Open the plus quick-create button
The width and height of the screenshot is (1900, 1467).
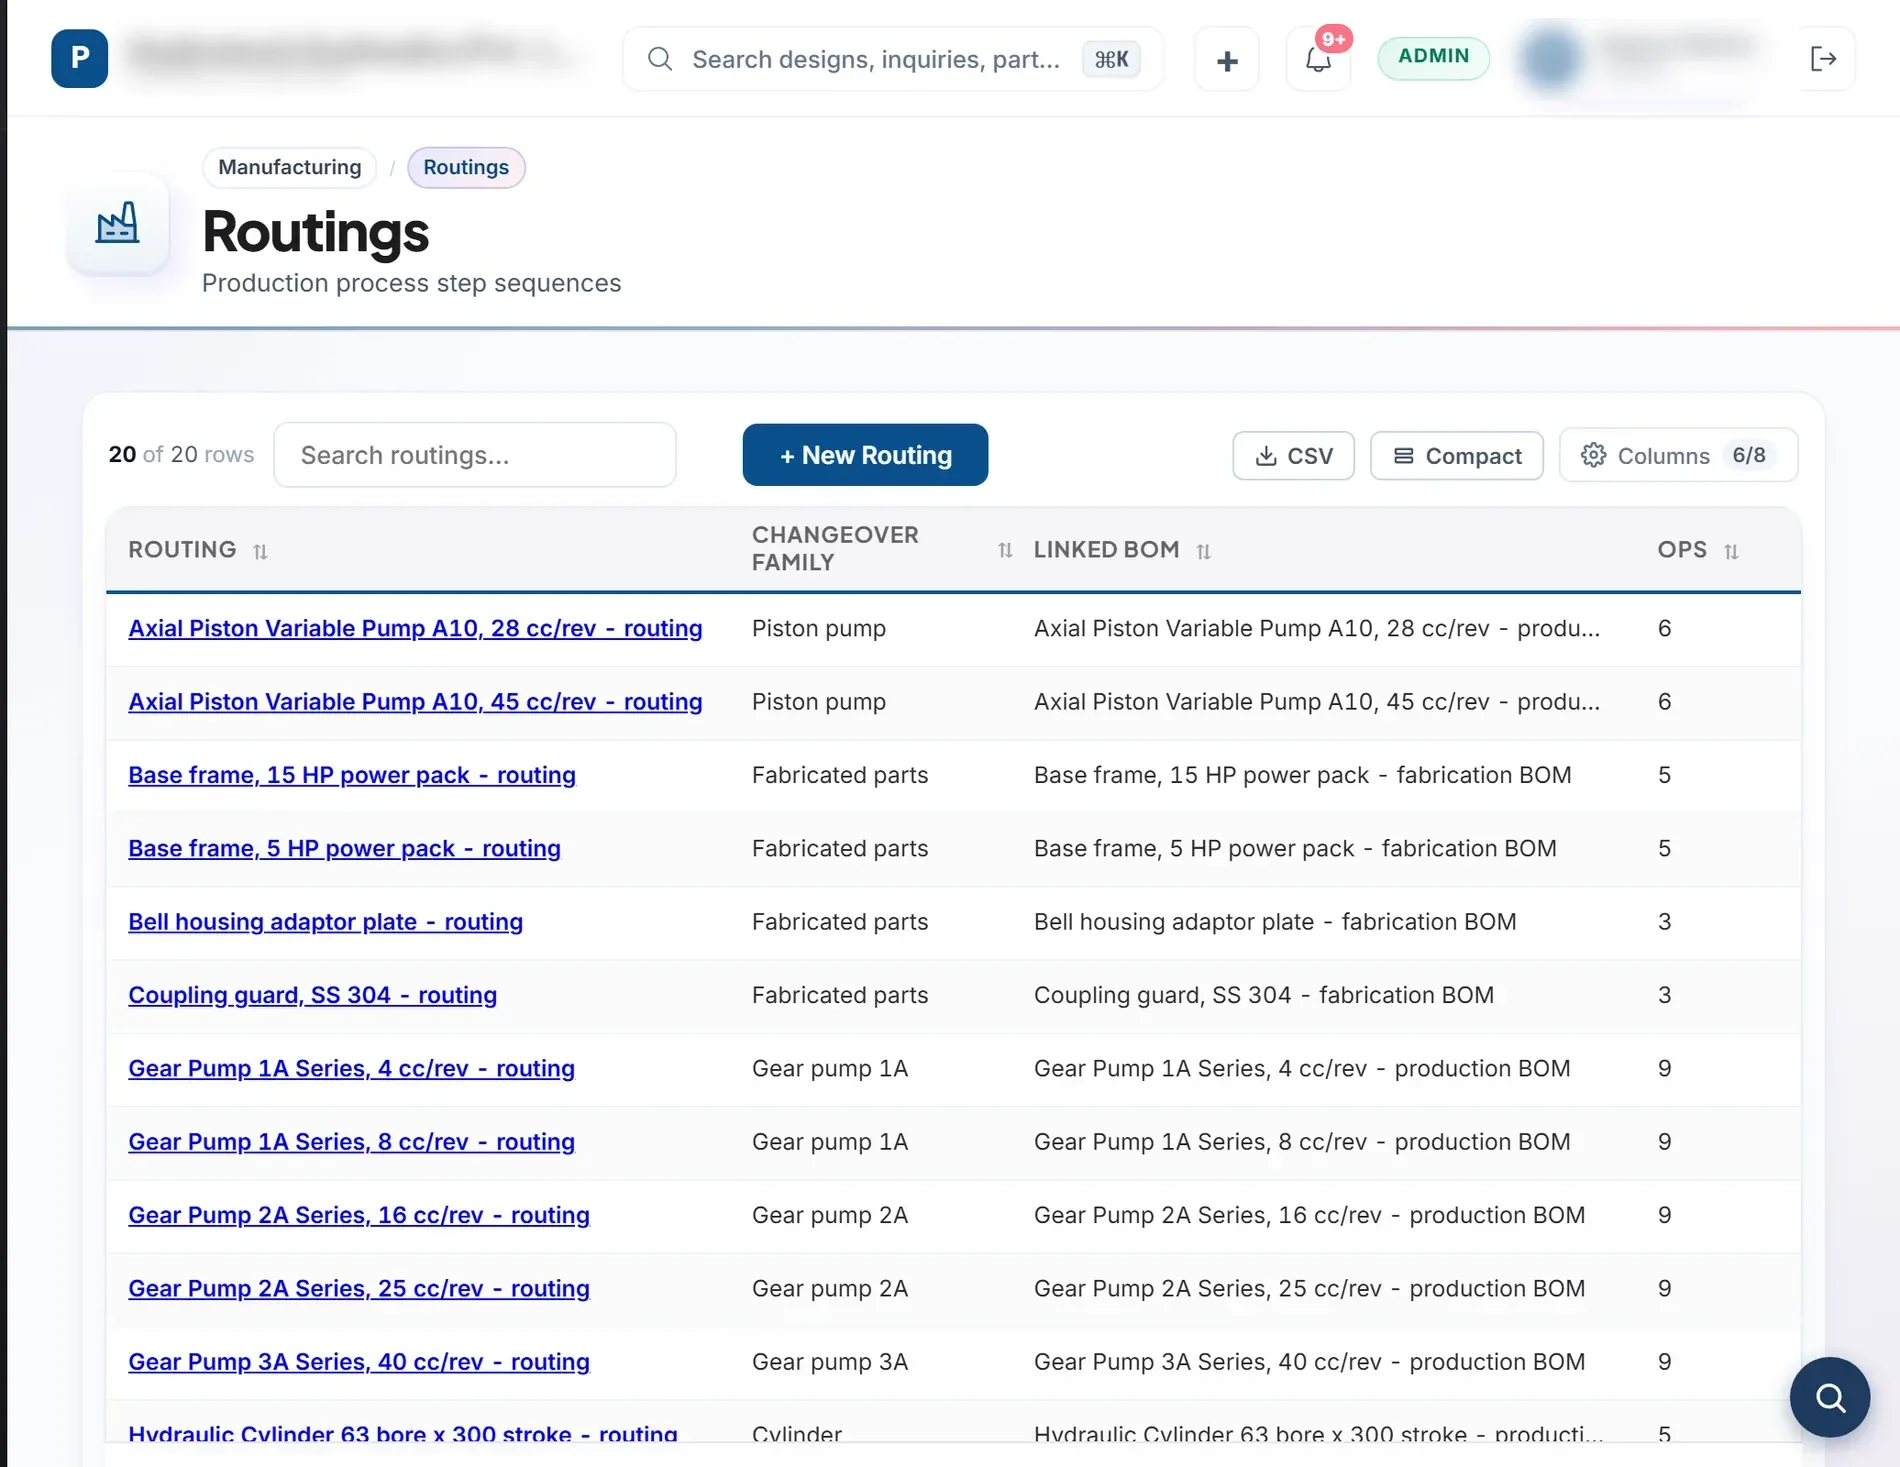coord(1227,60)
